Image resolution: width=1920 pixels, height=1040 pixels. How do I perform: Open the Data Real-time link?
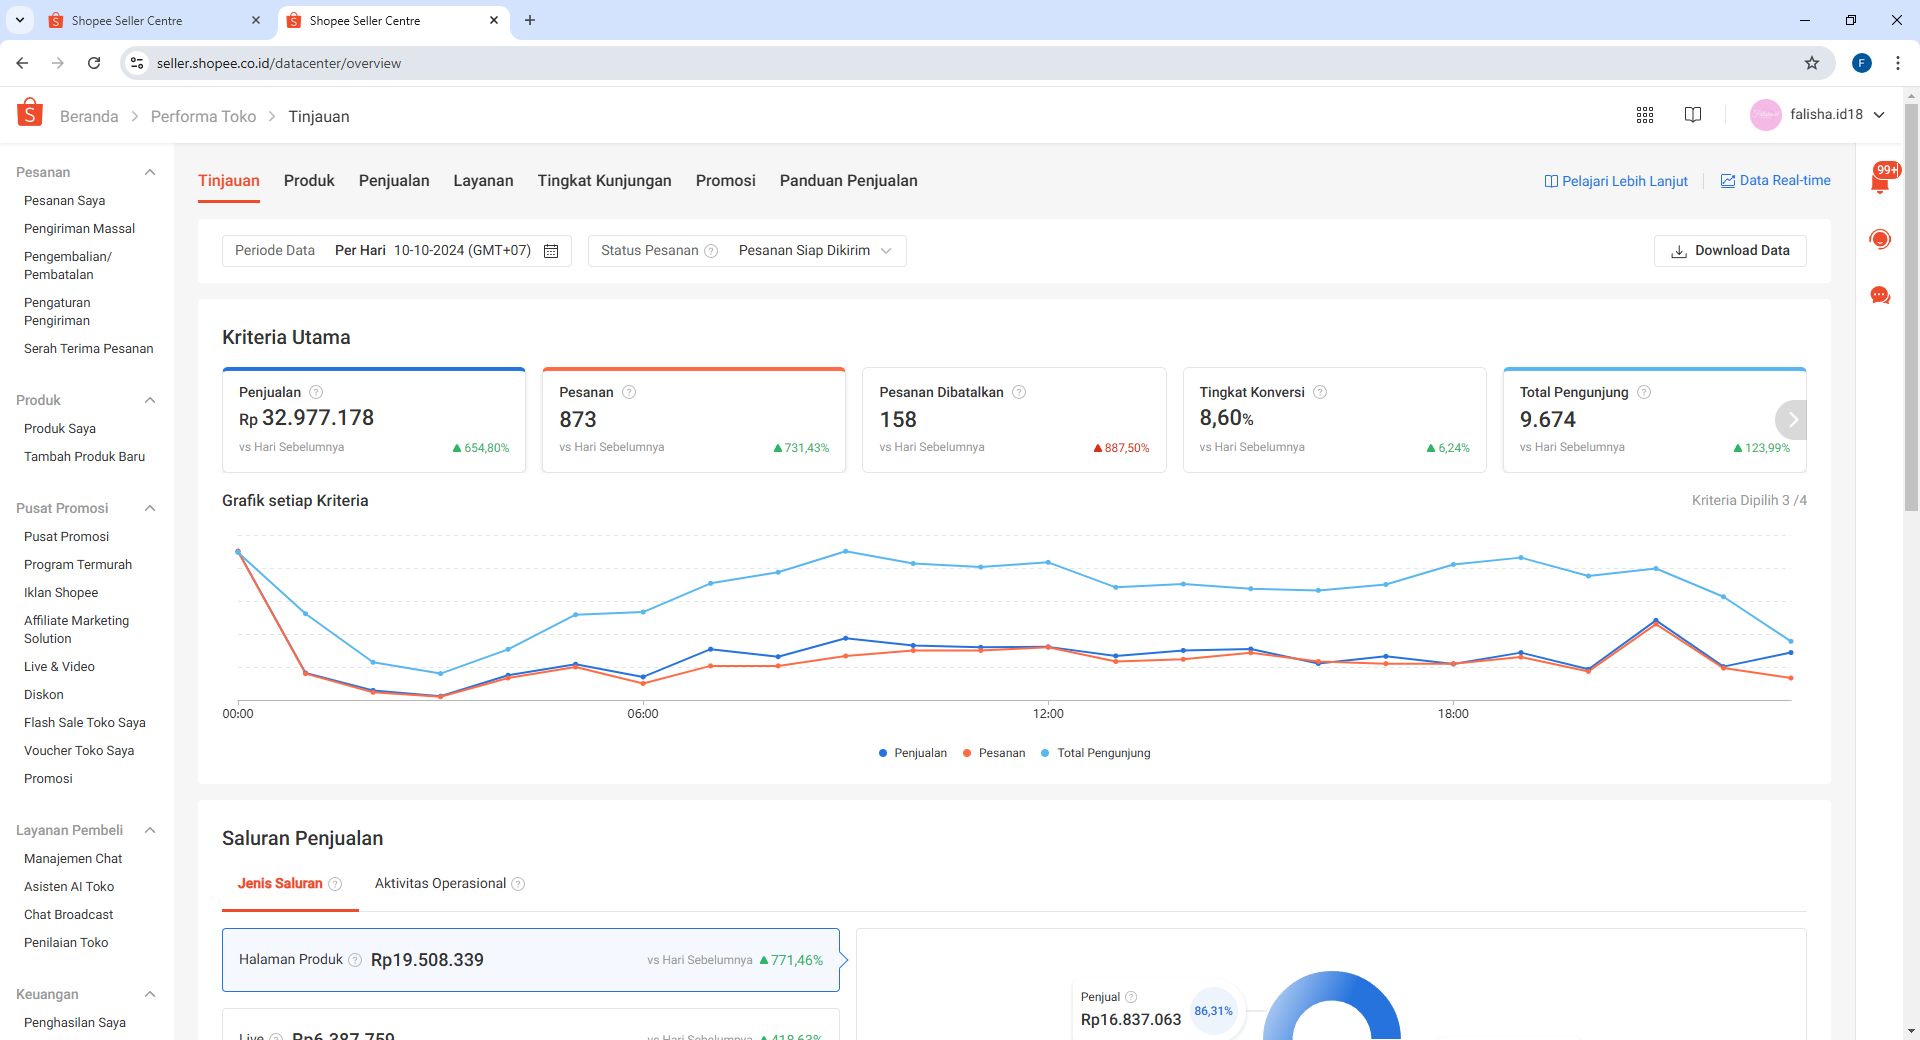pyautogui.click(x=1776, y=181)
